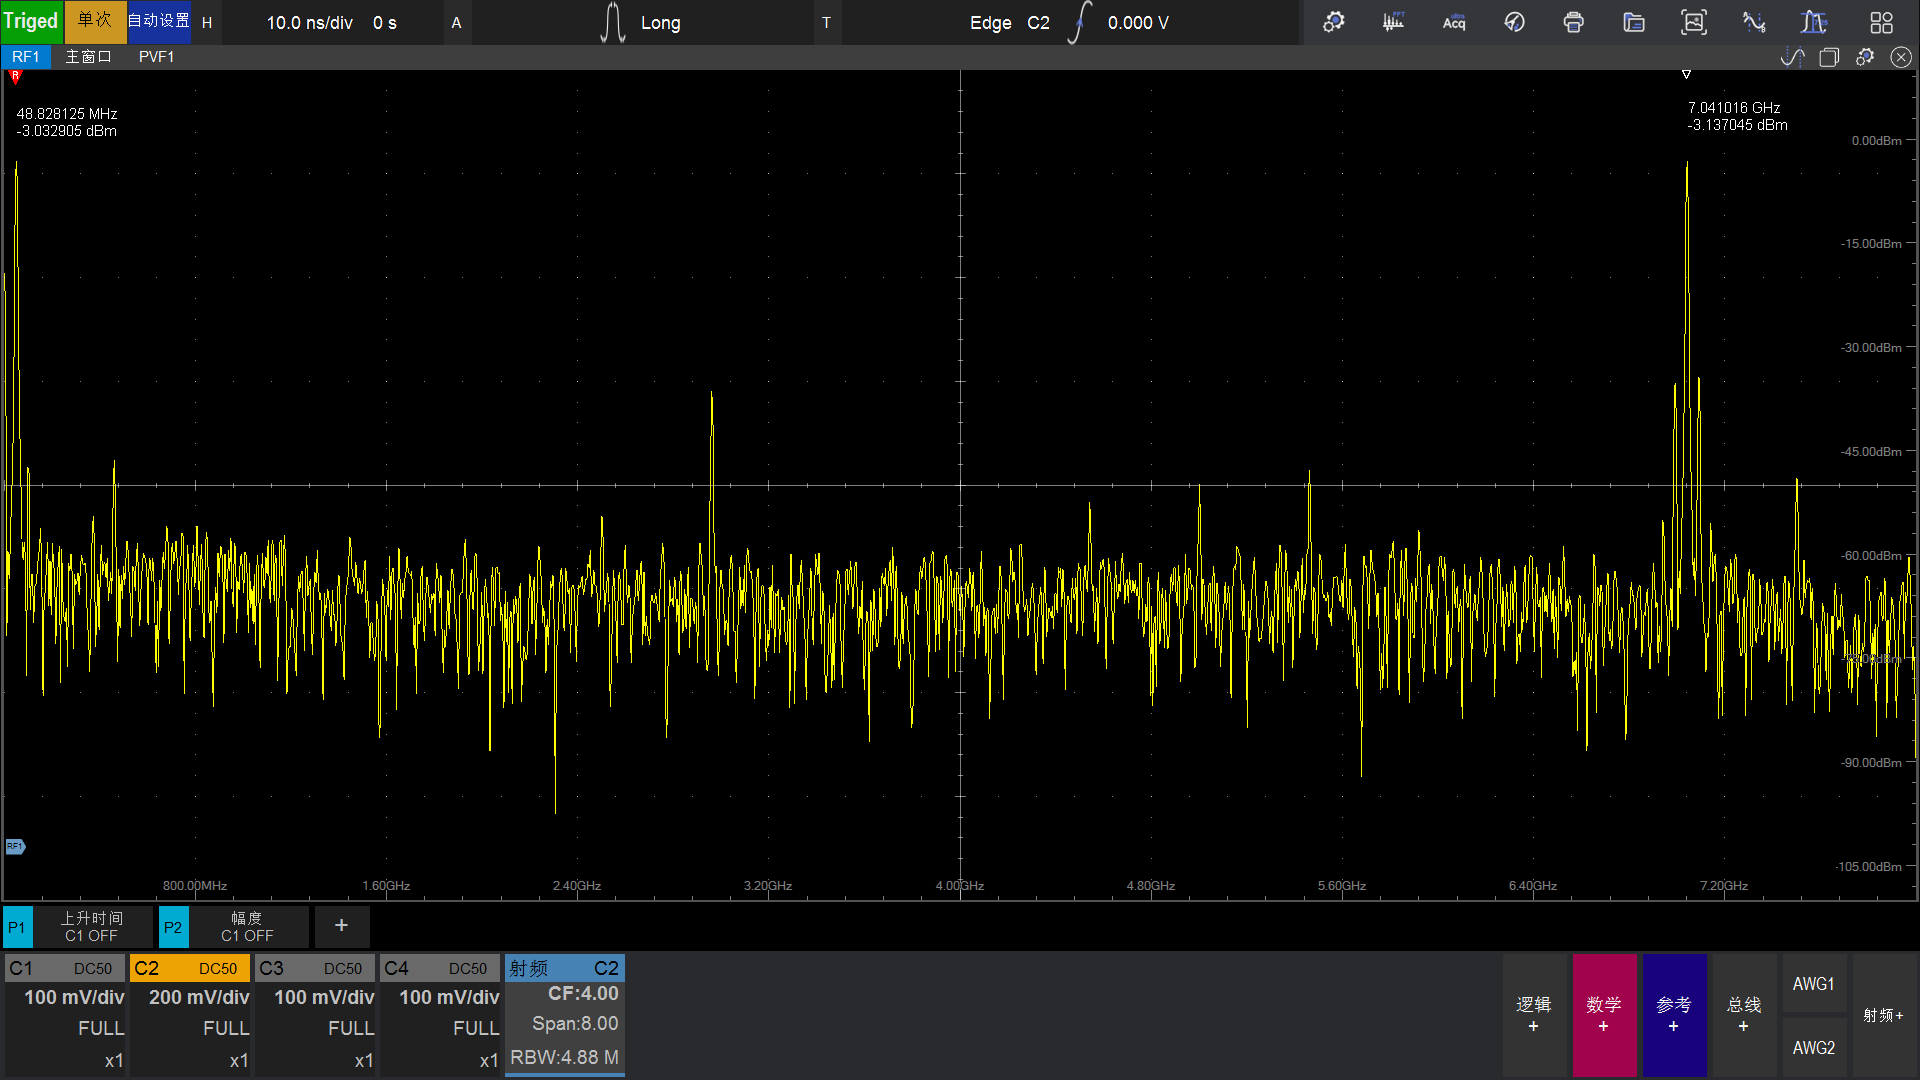Select the RF1 tab
Image resolution: width=1920 pixels, height=1080 pixels.
pos(26,57)
